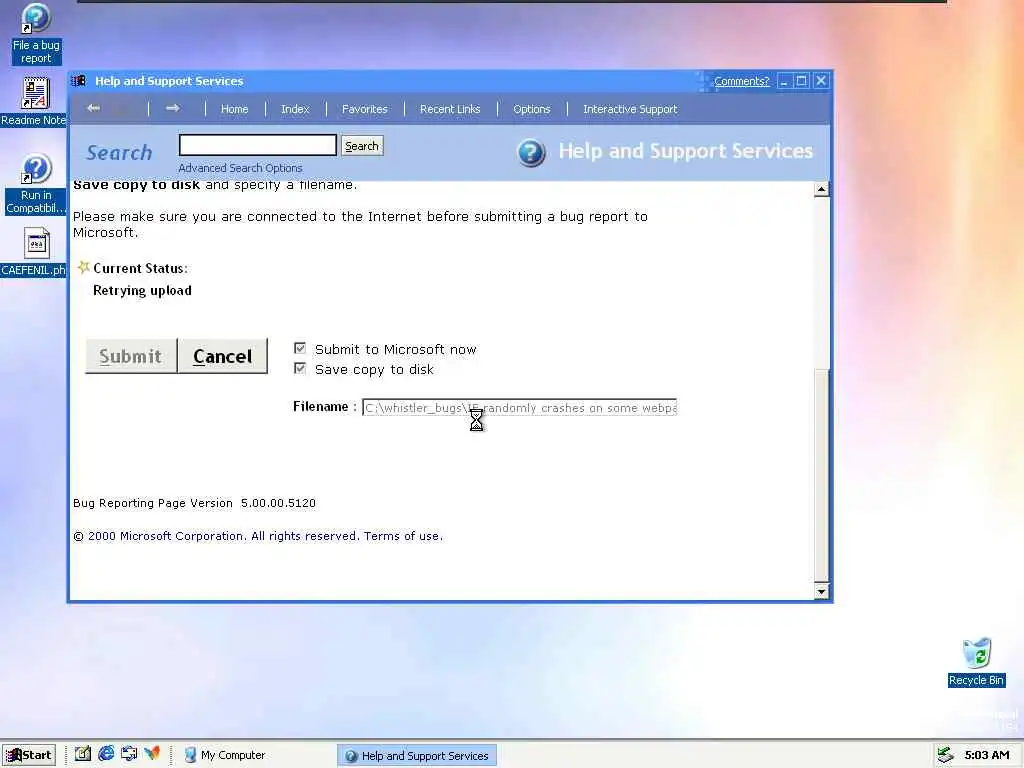
Task: Activate Help and Support Services taskbar button
Action: [x=417, y=756]
